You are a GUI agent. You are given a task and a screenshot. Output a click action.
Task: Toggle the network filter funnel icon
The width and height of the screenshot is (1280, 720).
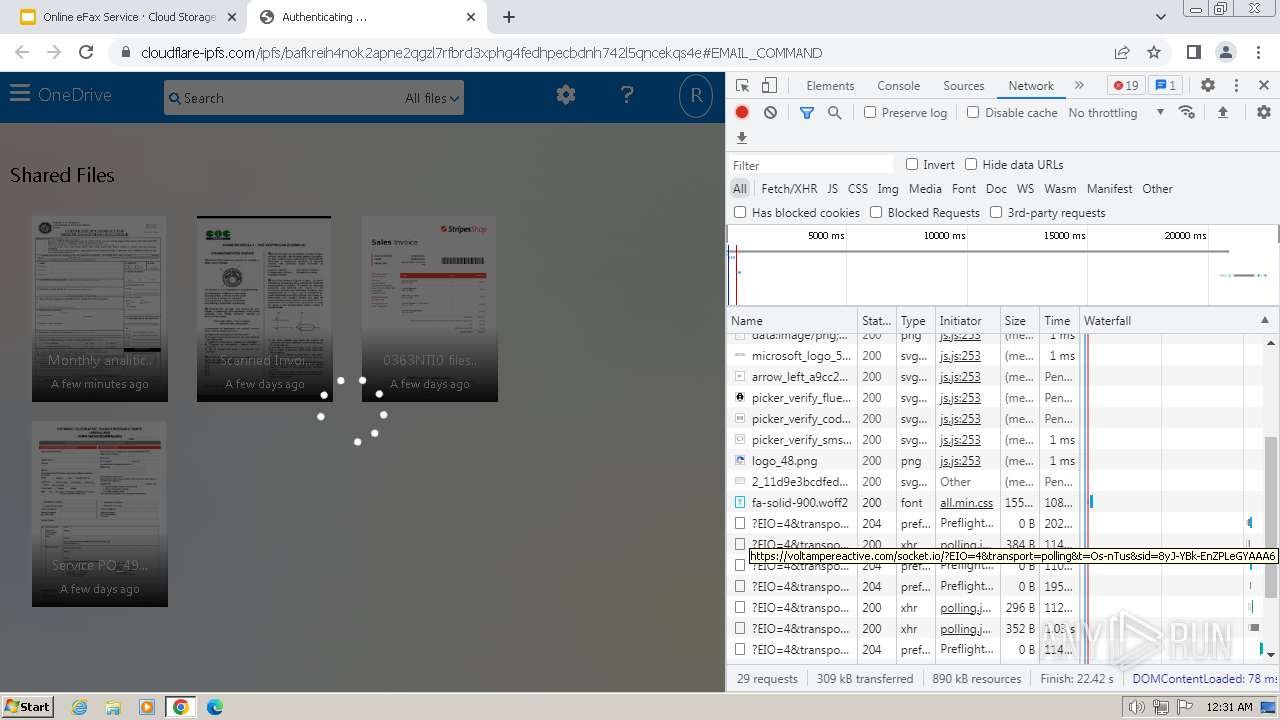pos(807,113)
